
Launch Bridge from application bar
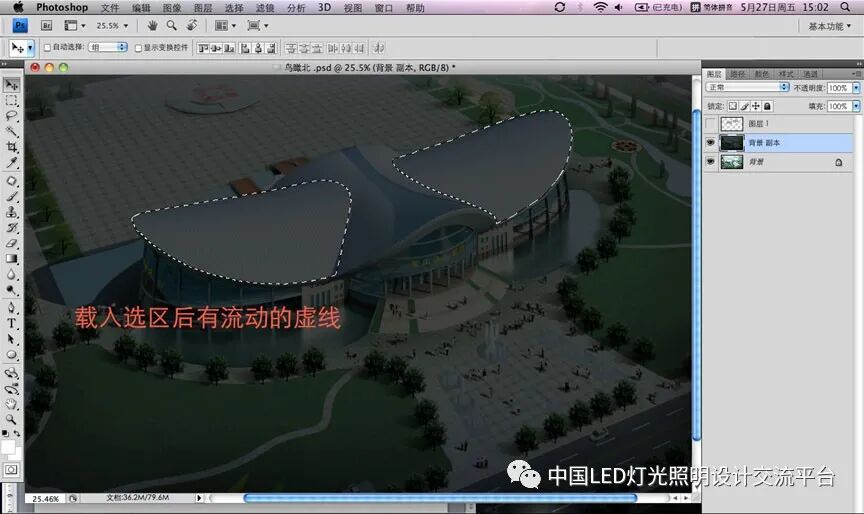[47, 25]
